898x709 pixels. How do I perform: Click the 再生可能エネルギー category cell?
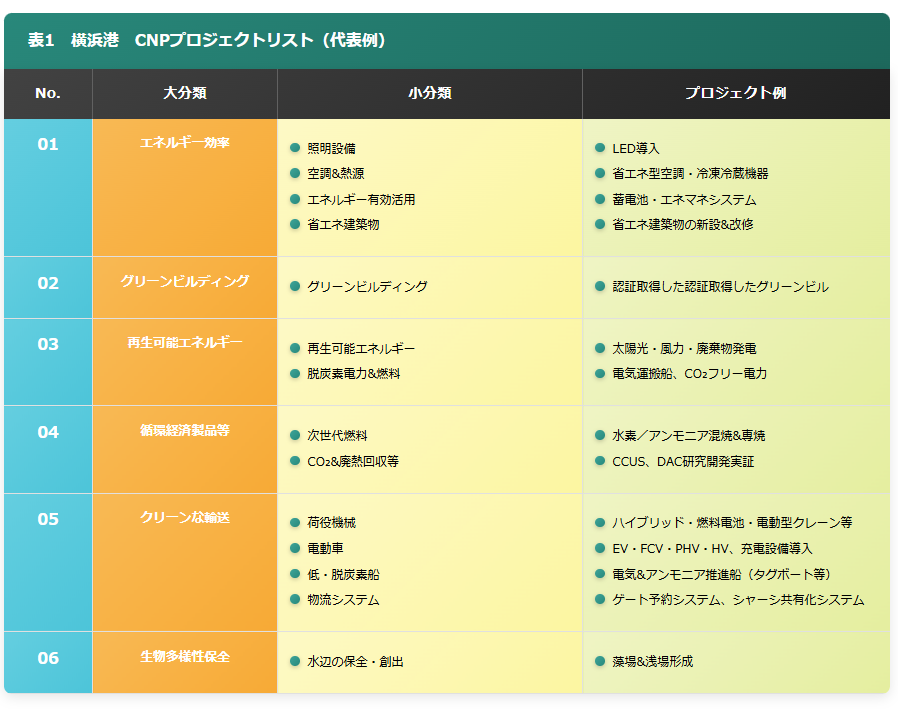coord(185,342)
